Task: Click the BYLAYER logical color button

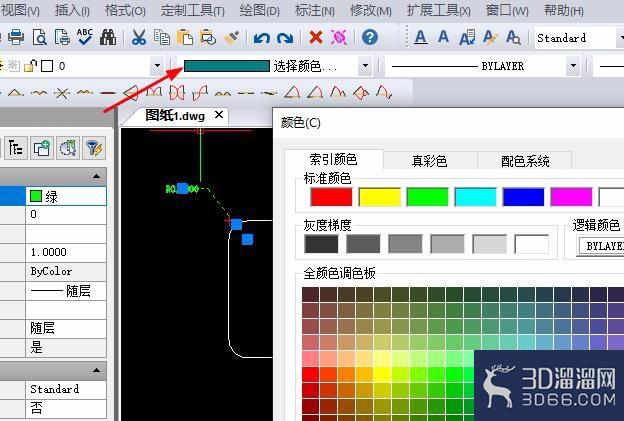Action: tap(601, 246)
